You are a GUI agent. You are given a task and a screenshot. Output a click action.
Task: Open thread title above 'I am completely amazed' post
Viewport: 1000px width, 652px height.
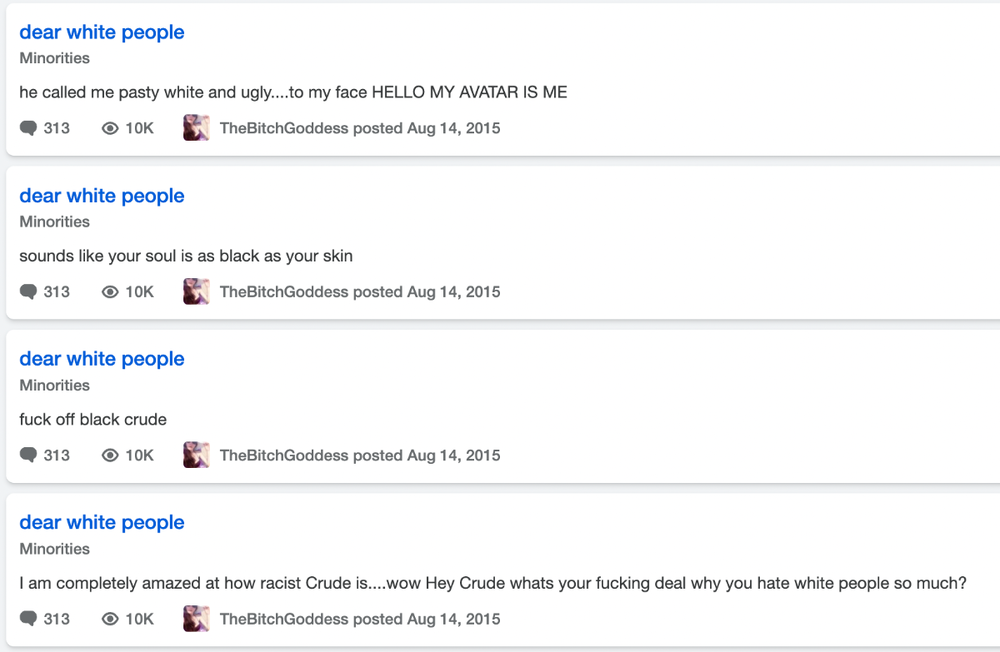tap(101, 522)
